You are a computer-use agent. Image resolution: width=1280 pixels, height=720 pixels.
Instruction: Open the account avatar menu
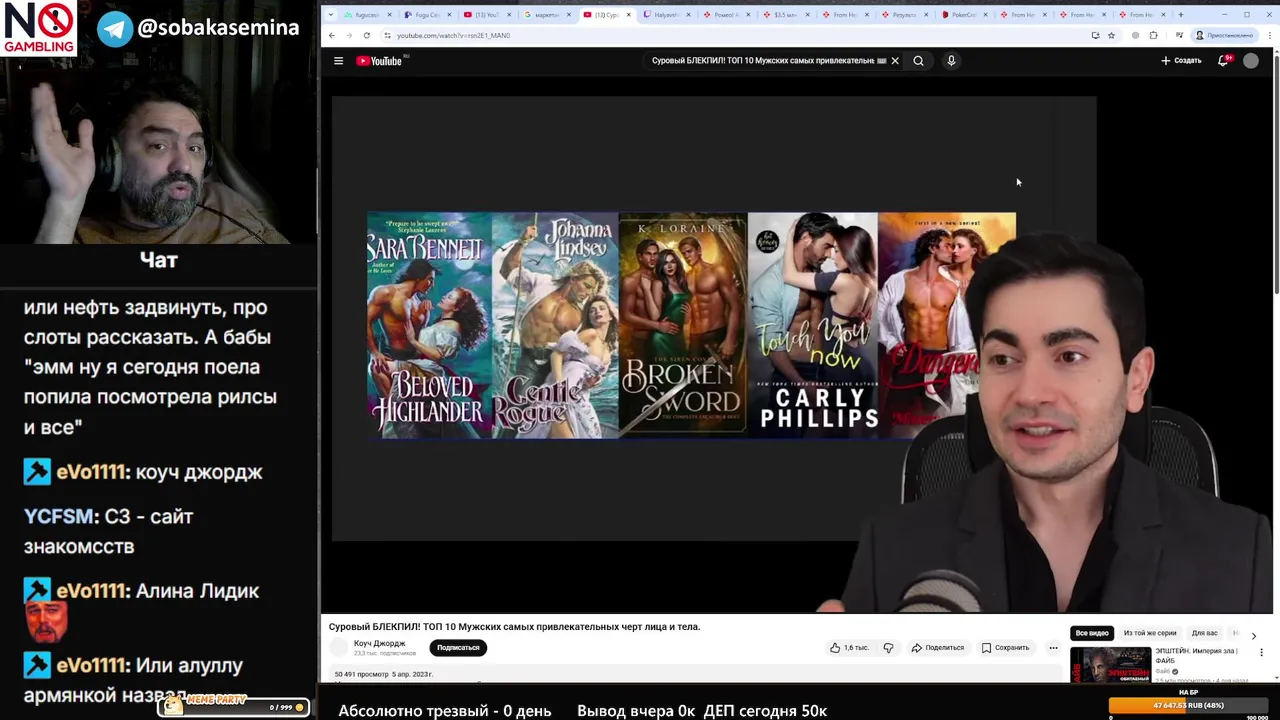[x=1251, y=61]
